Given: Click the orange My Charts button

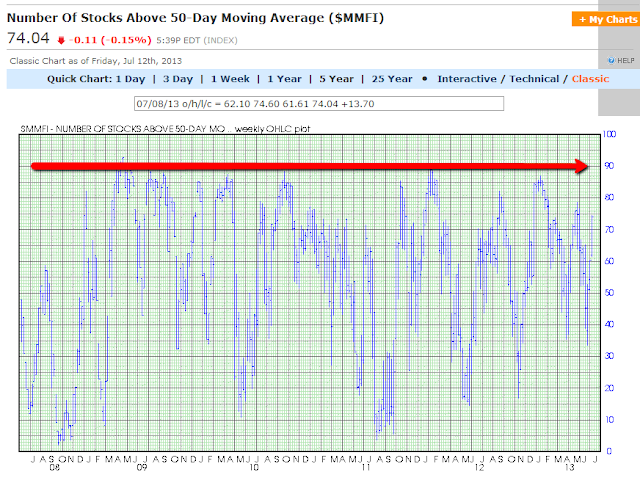Looking at the screenshot, I should (606, 19).
